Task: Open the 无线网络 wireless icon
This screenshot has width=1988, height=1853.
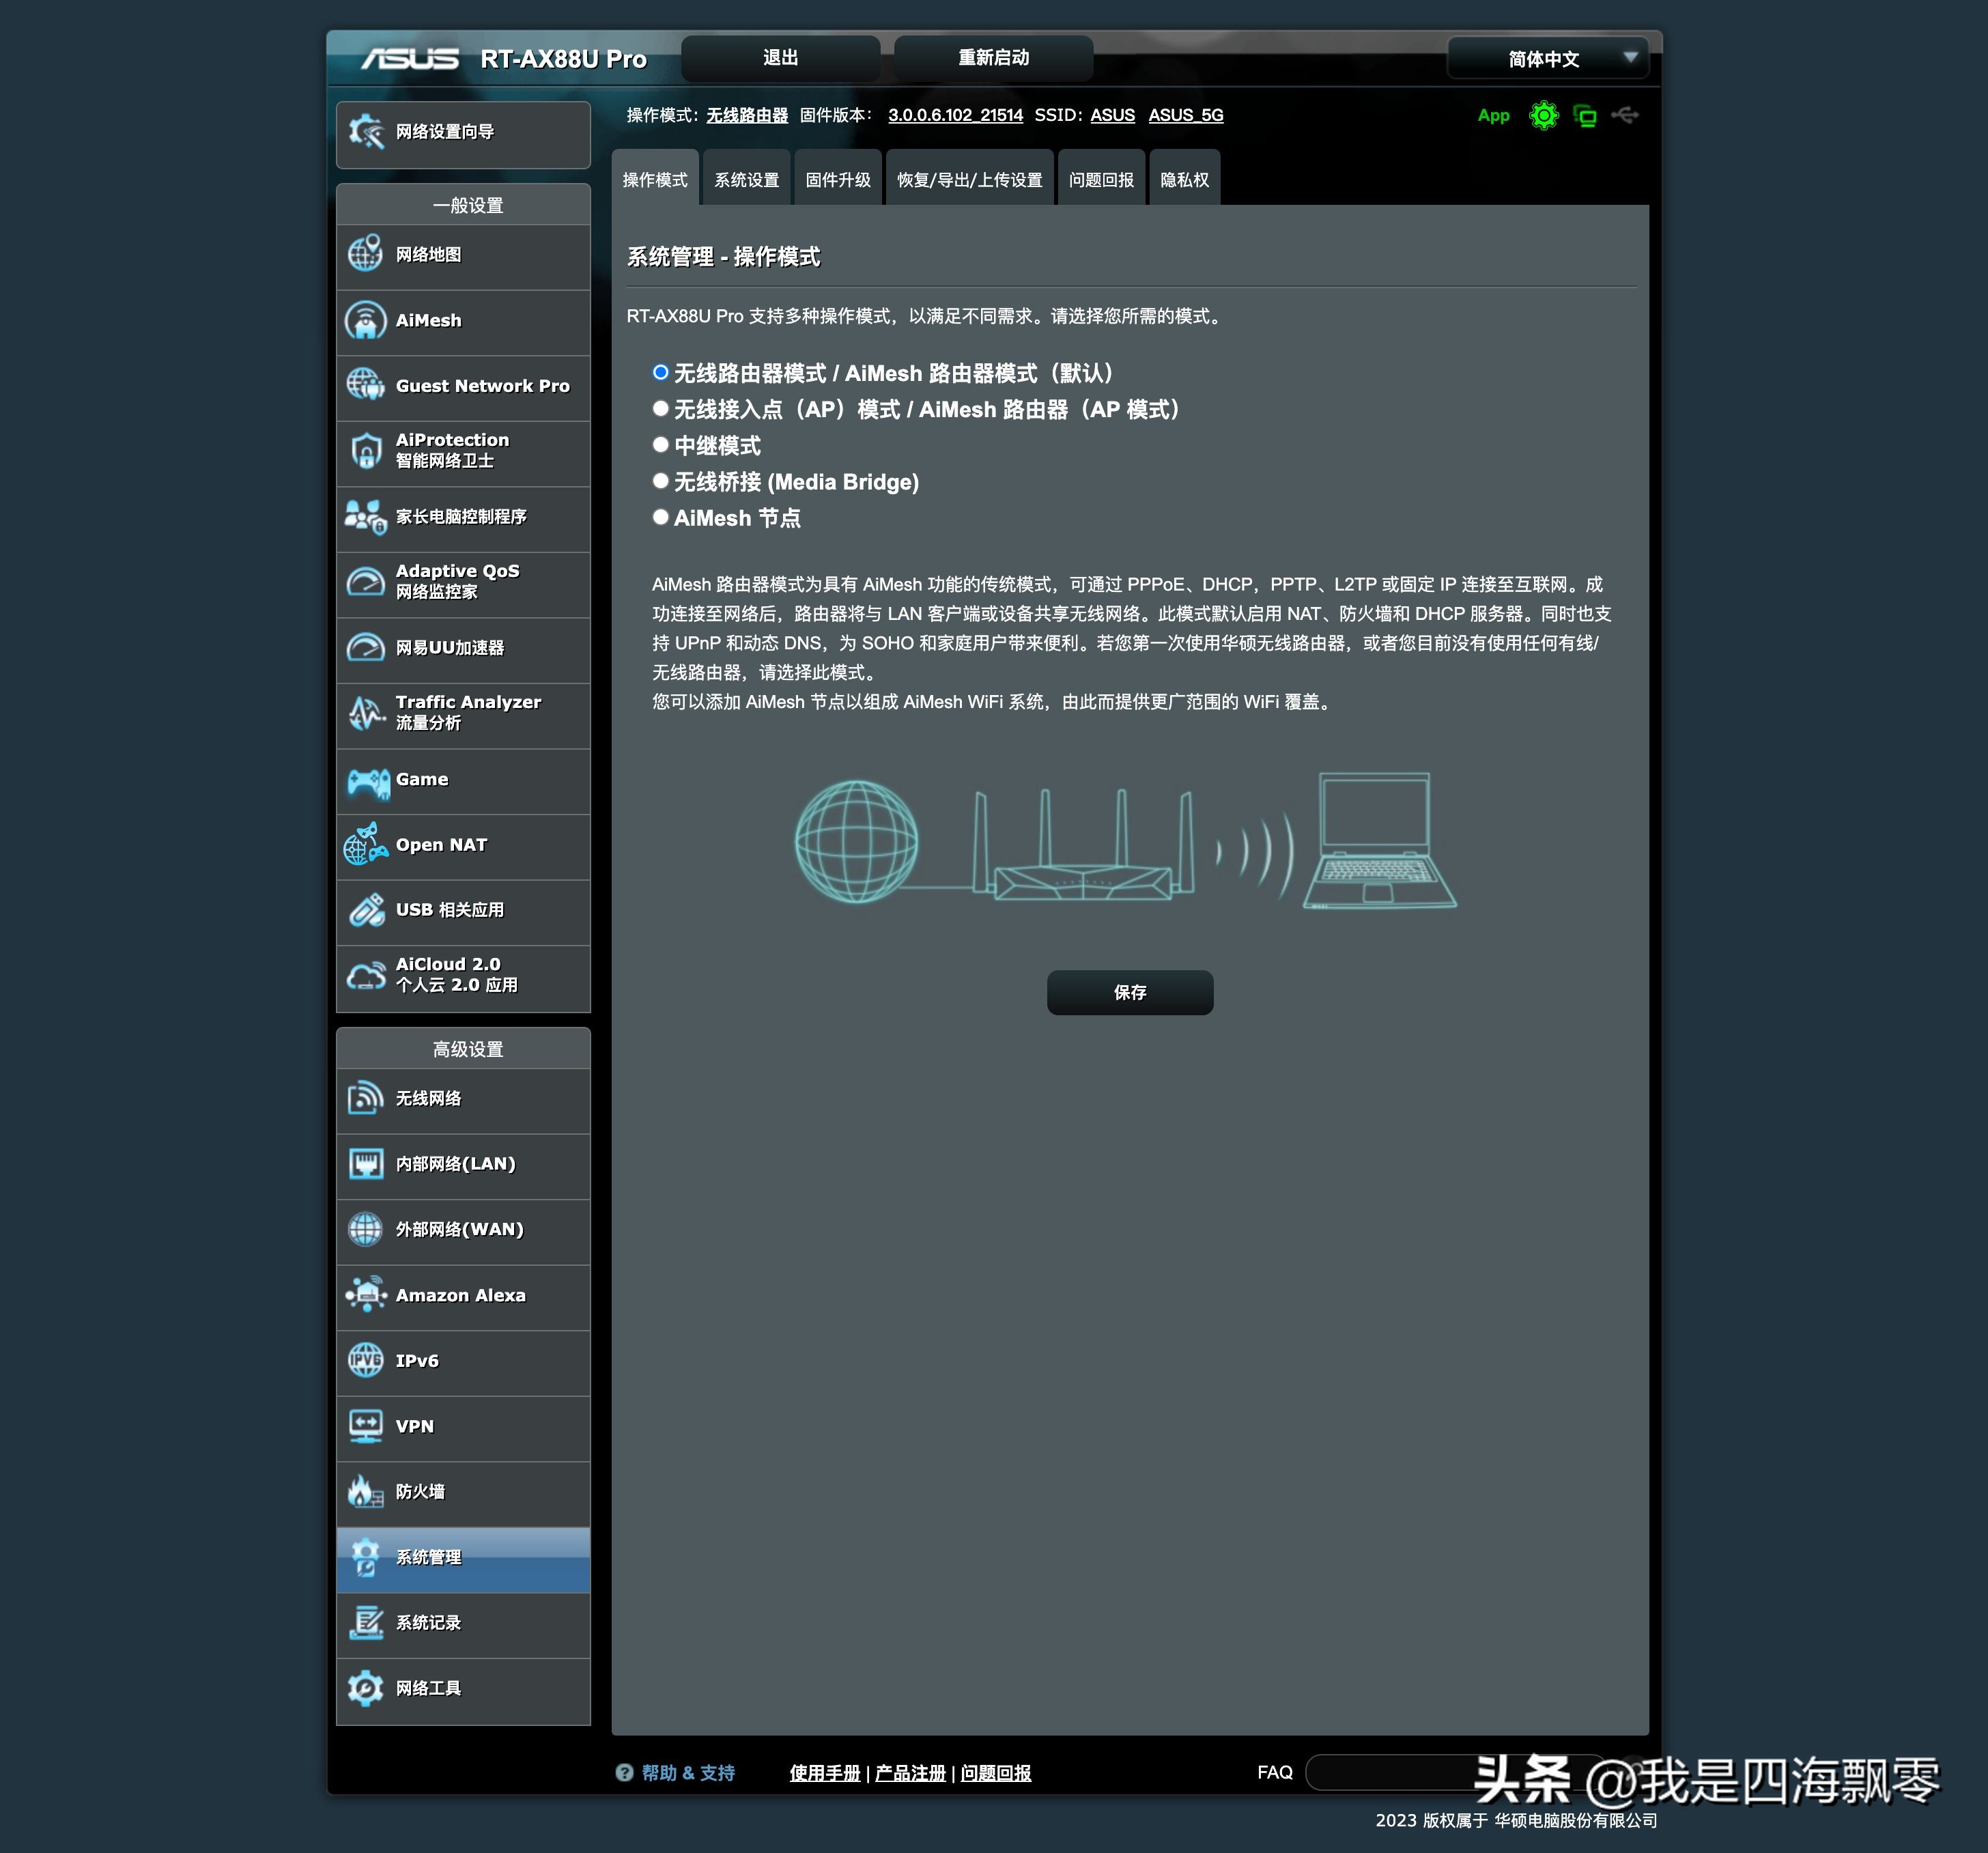Action: coord(365,1098)
